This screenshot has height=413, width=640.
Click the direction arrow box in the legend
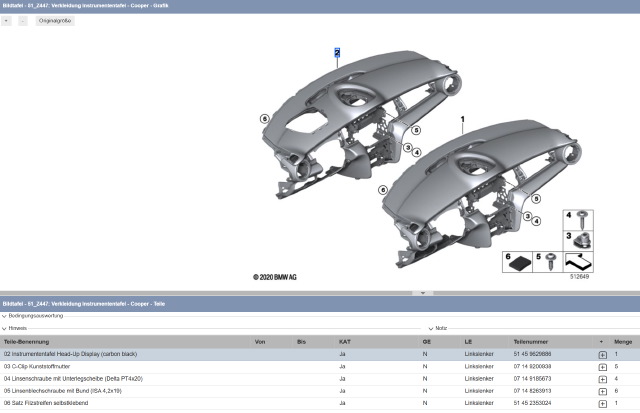pyautogui.click(x=578, y=262)
